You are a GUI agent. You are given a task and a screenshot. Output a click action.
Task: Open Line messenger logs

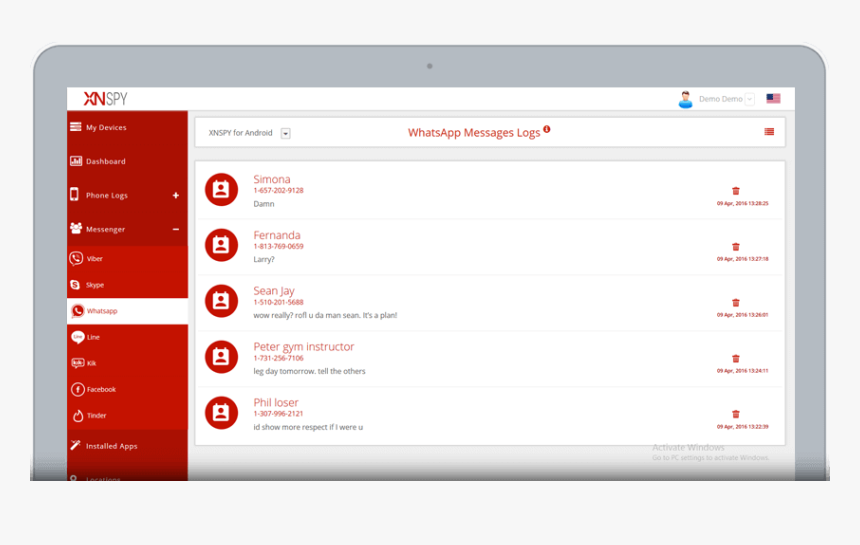pyautogui.click(x=127, y=337)
